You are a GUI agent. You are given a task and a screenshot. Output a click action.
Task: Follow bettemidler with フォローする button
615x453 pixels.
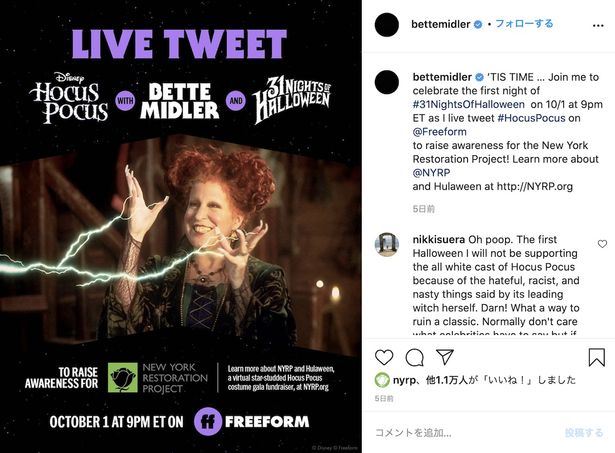coord(524,24)
